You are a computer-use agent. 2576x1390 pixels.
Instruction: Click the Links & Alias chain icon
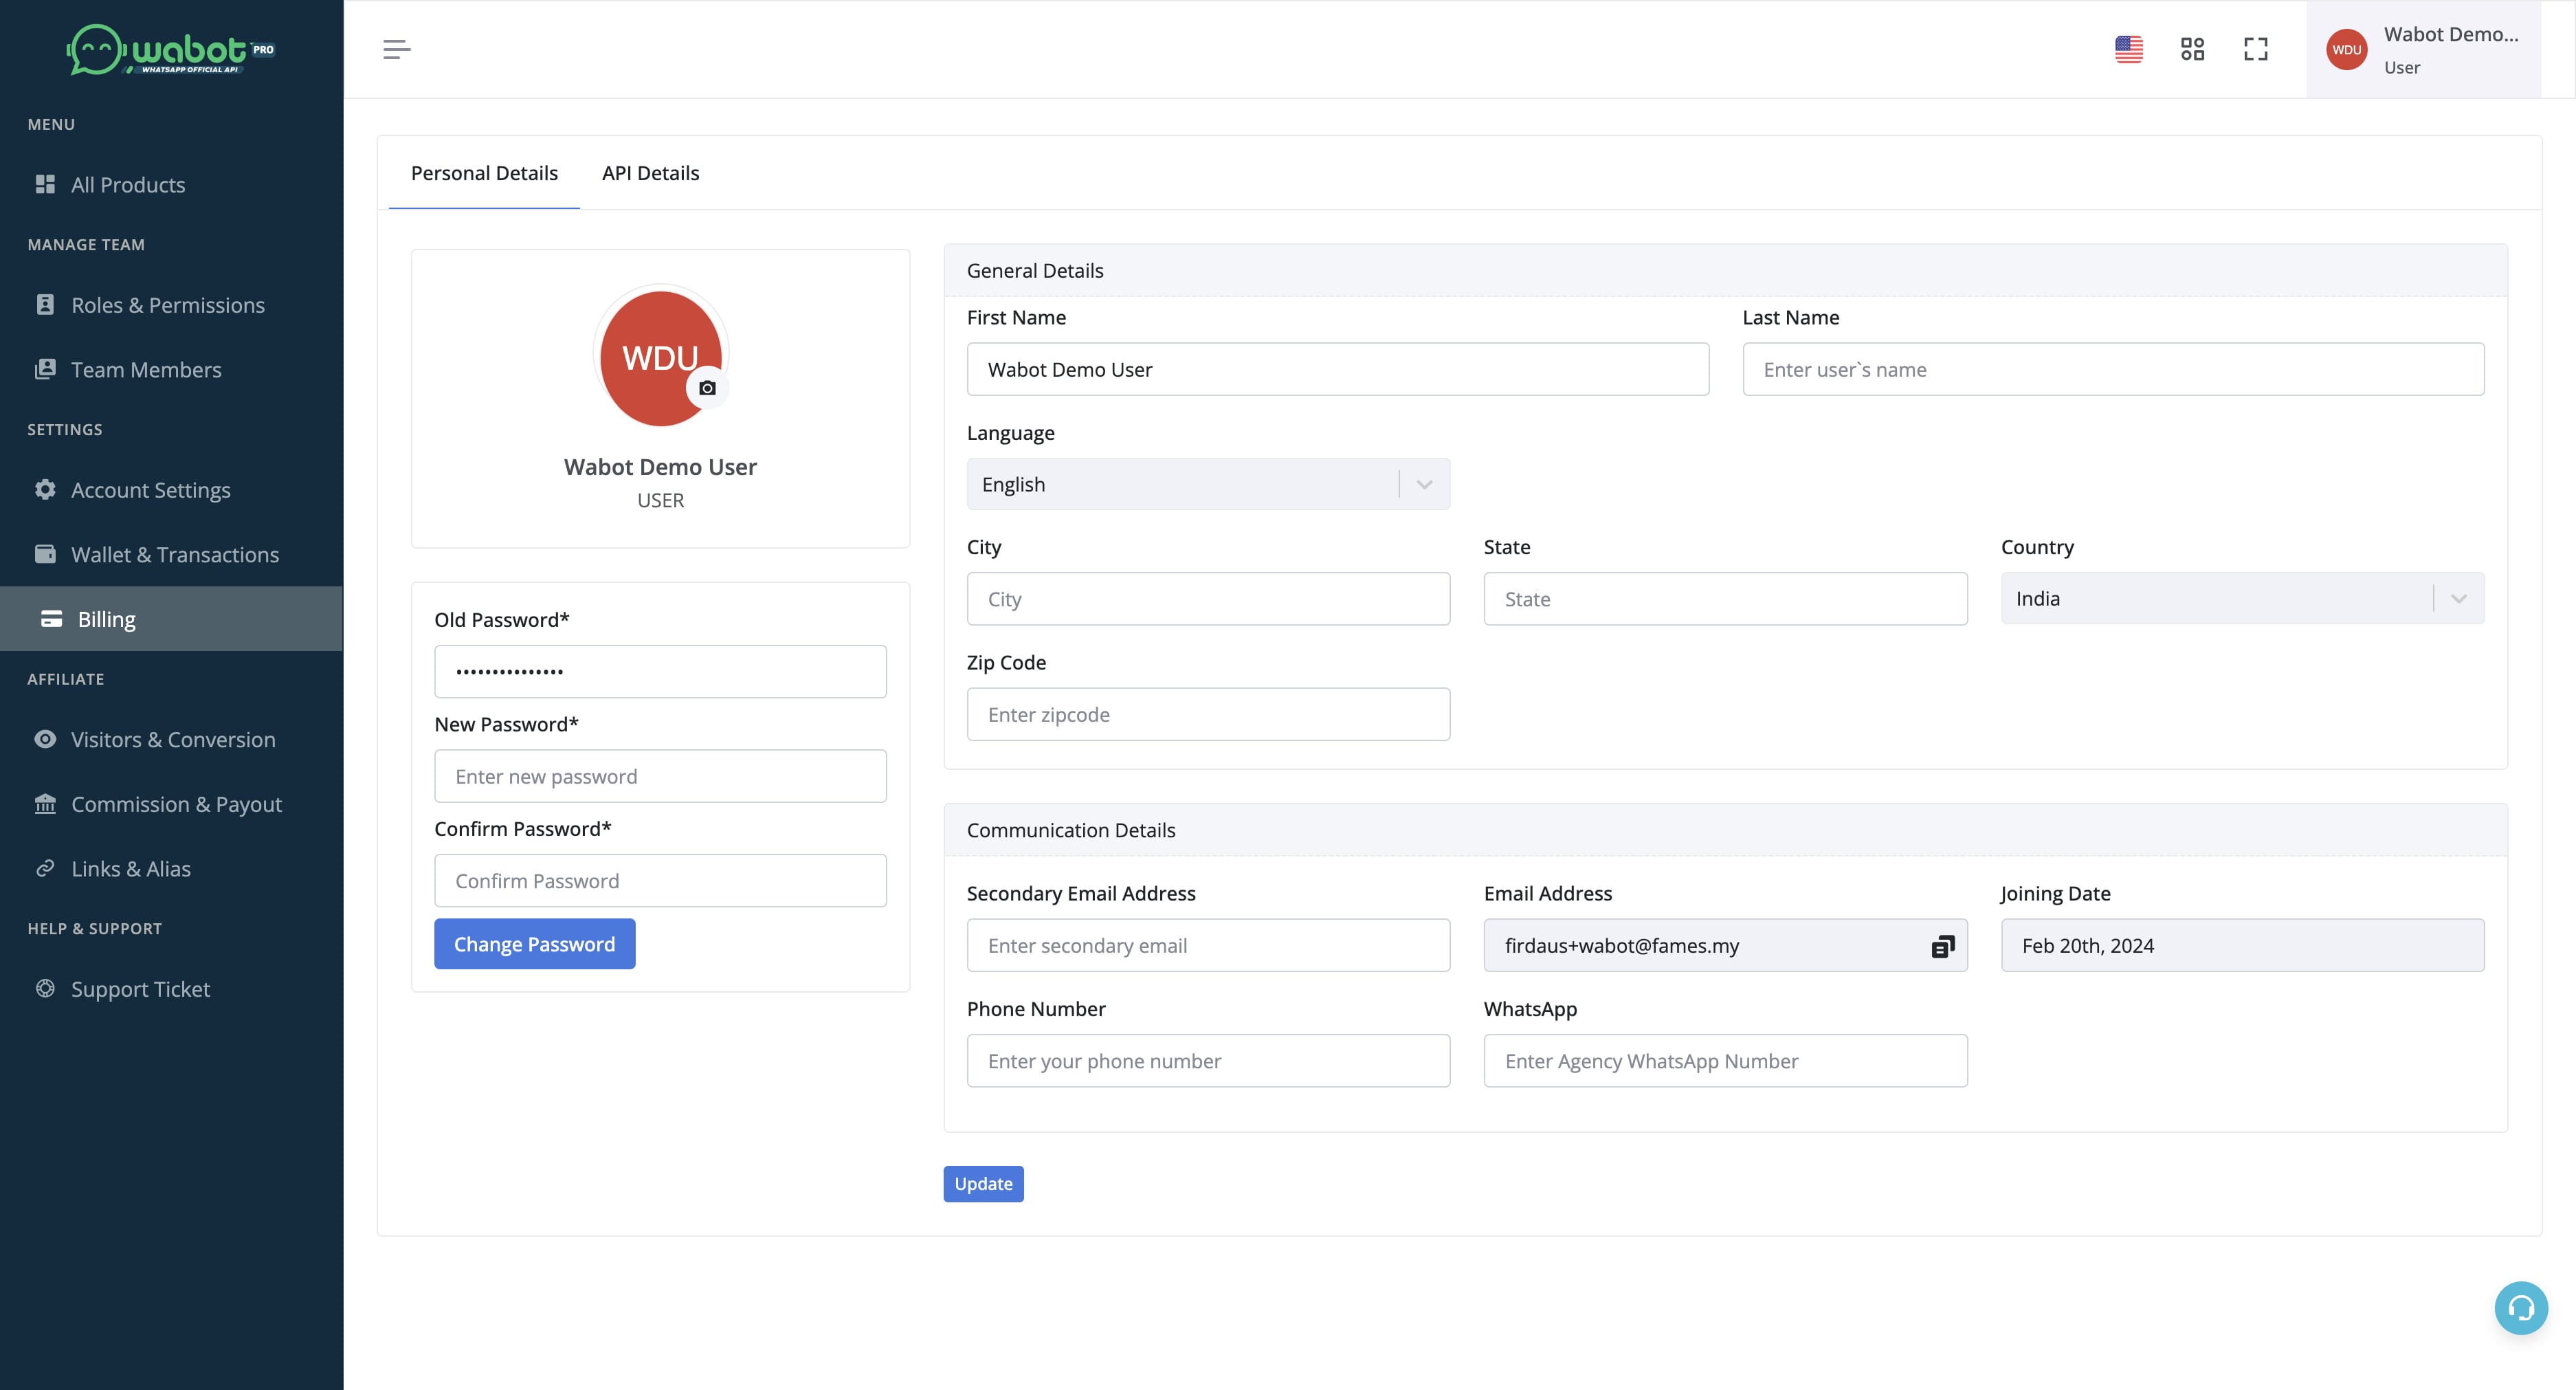[x=45, y=868]
